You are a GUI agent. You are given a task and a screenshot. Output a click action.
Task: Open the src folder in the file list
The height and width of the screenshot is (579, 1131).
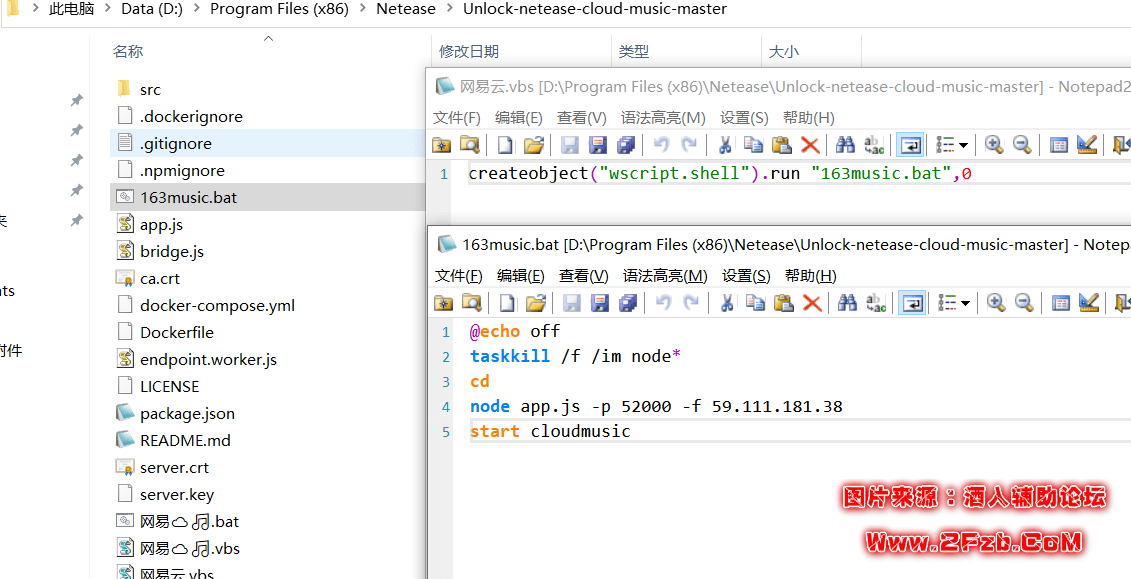pos(150,90)
